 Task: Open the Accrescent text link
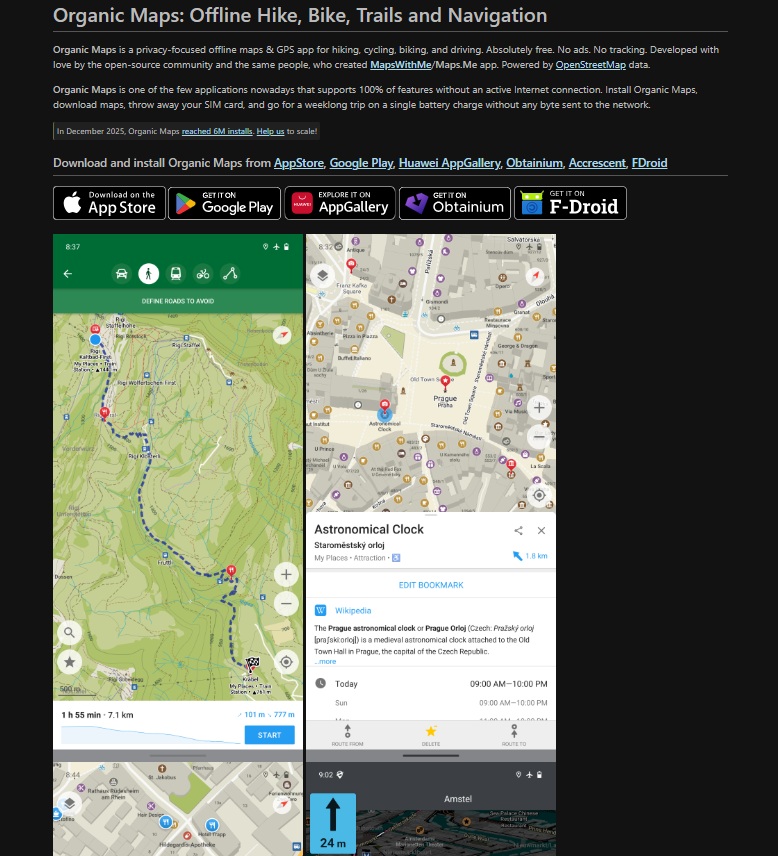(597, 163)
